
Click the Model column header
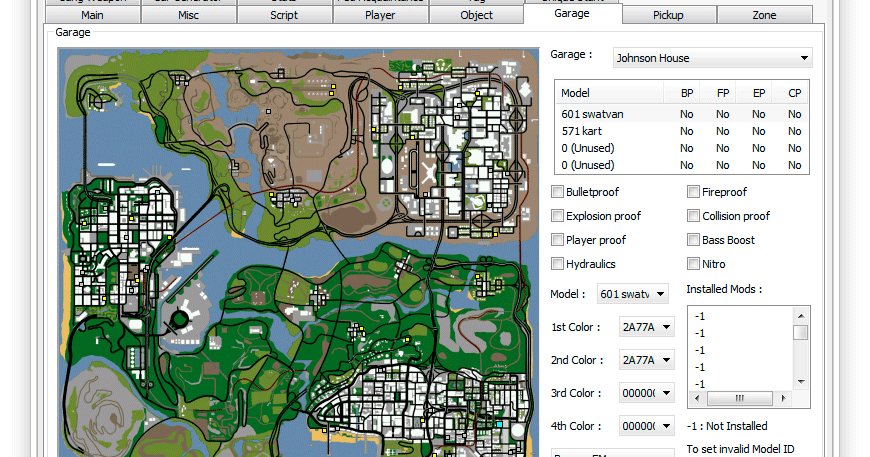coord(610,93)
